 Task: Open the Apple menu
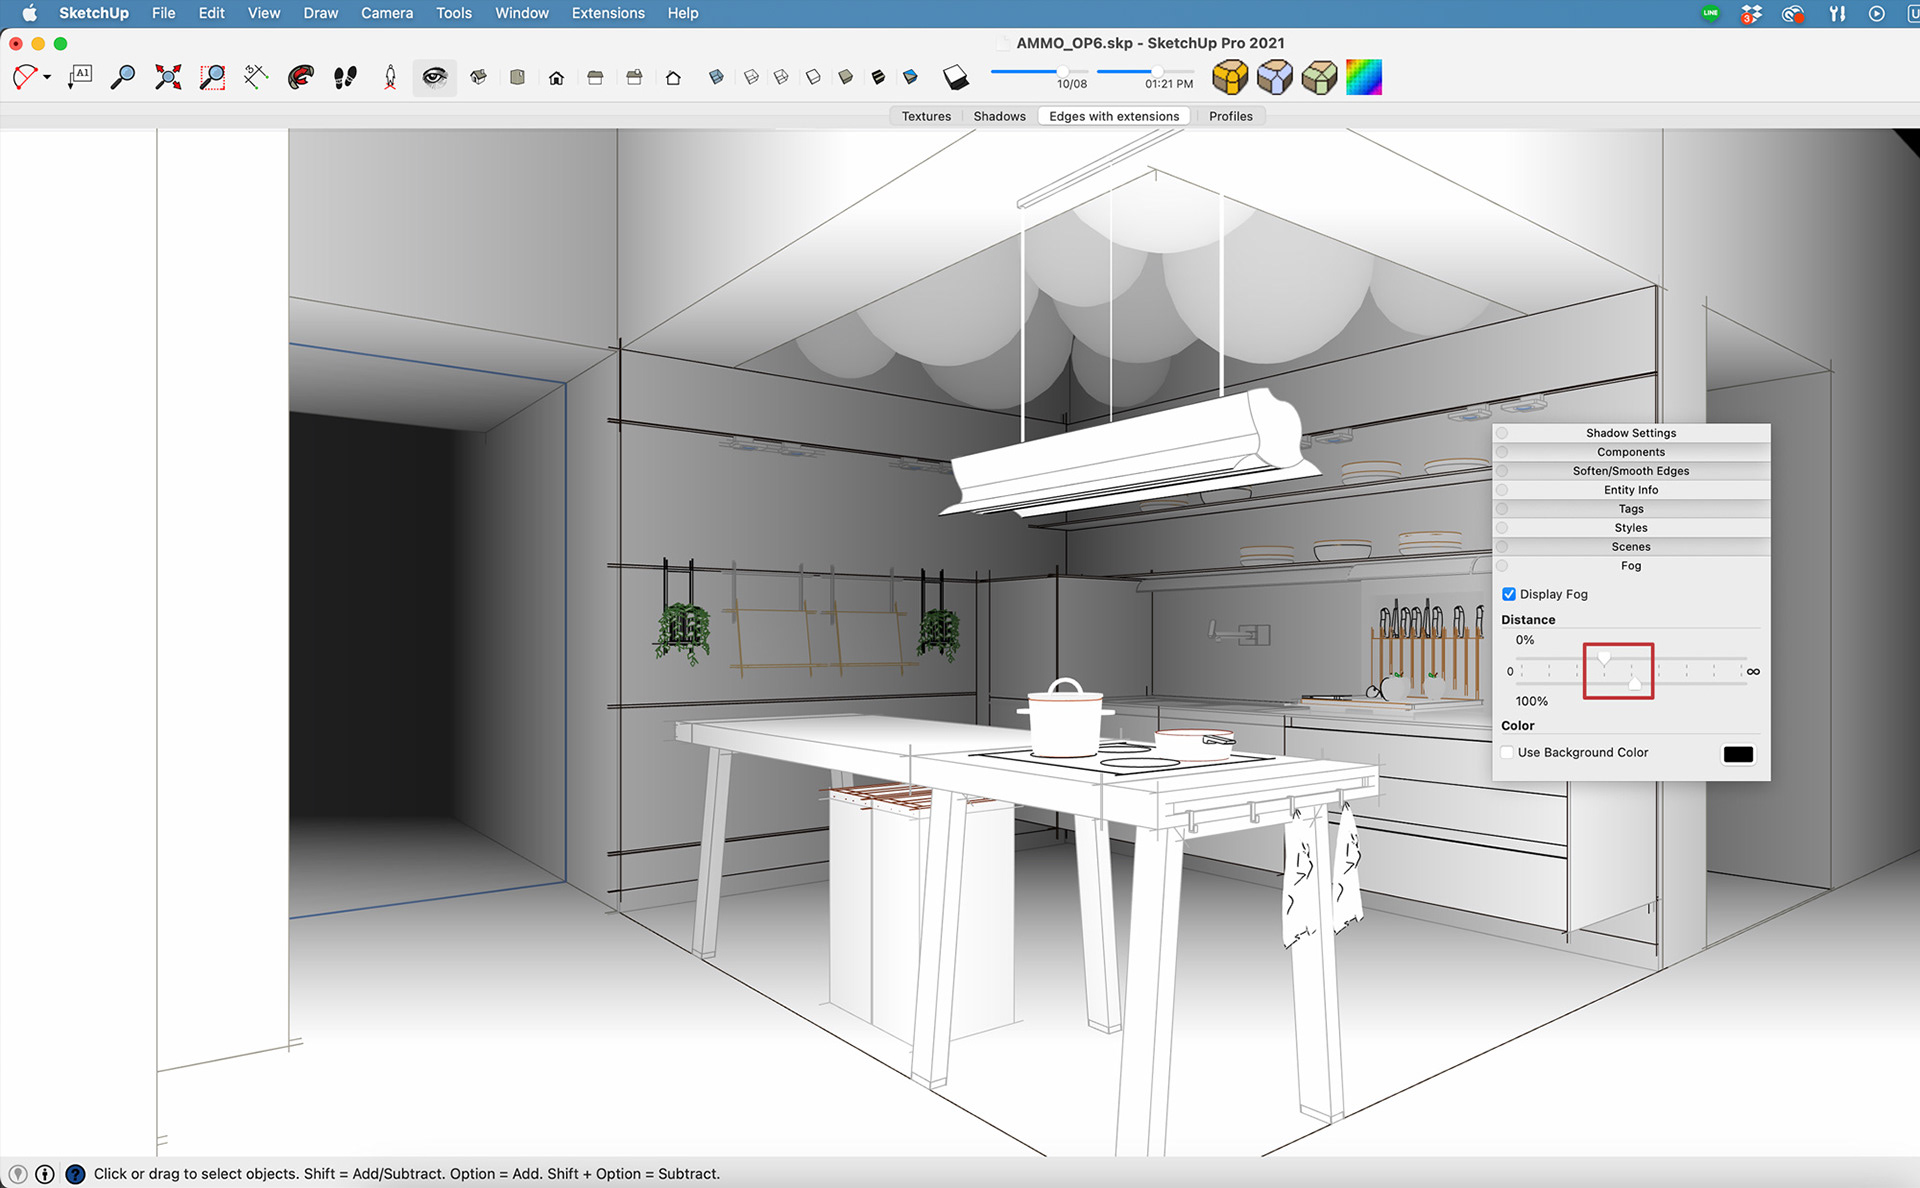[x=29, y=13]
